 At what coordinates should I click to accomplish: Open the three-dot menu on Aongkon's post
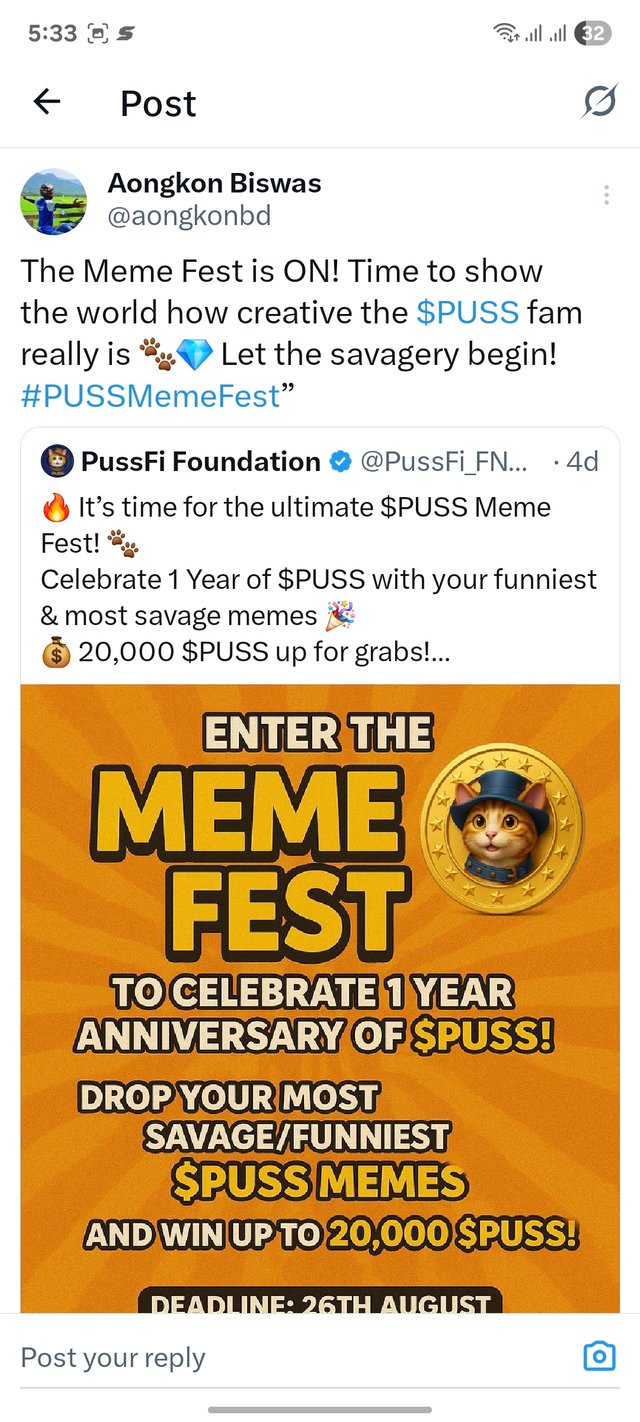606,195
